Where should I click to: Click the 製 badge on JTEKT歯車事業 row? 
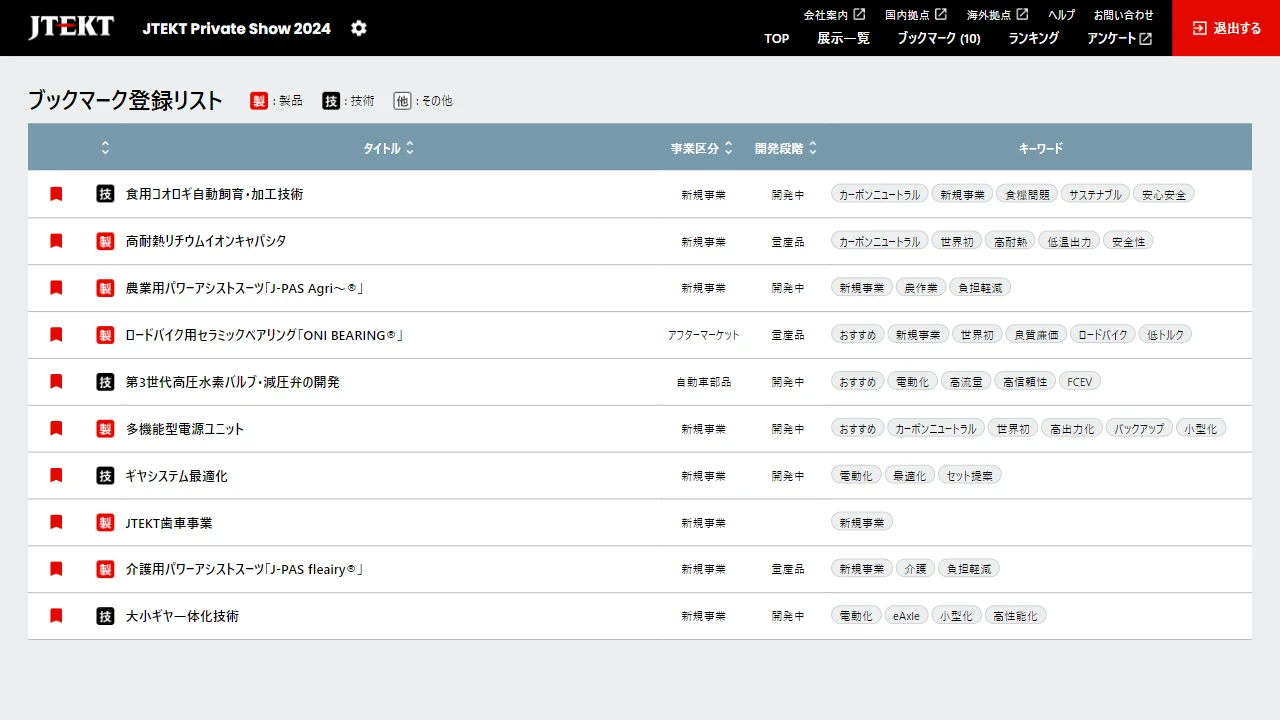coord(105,522)
